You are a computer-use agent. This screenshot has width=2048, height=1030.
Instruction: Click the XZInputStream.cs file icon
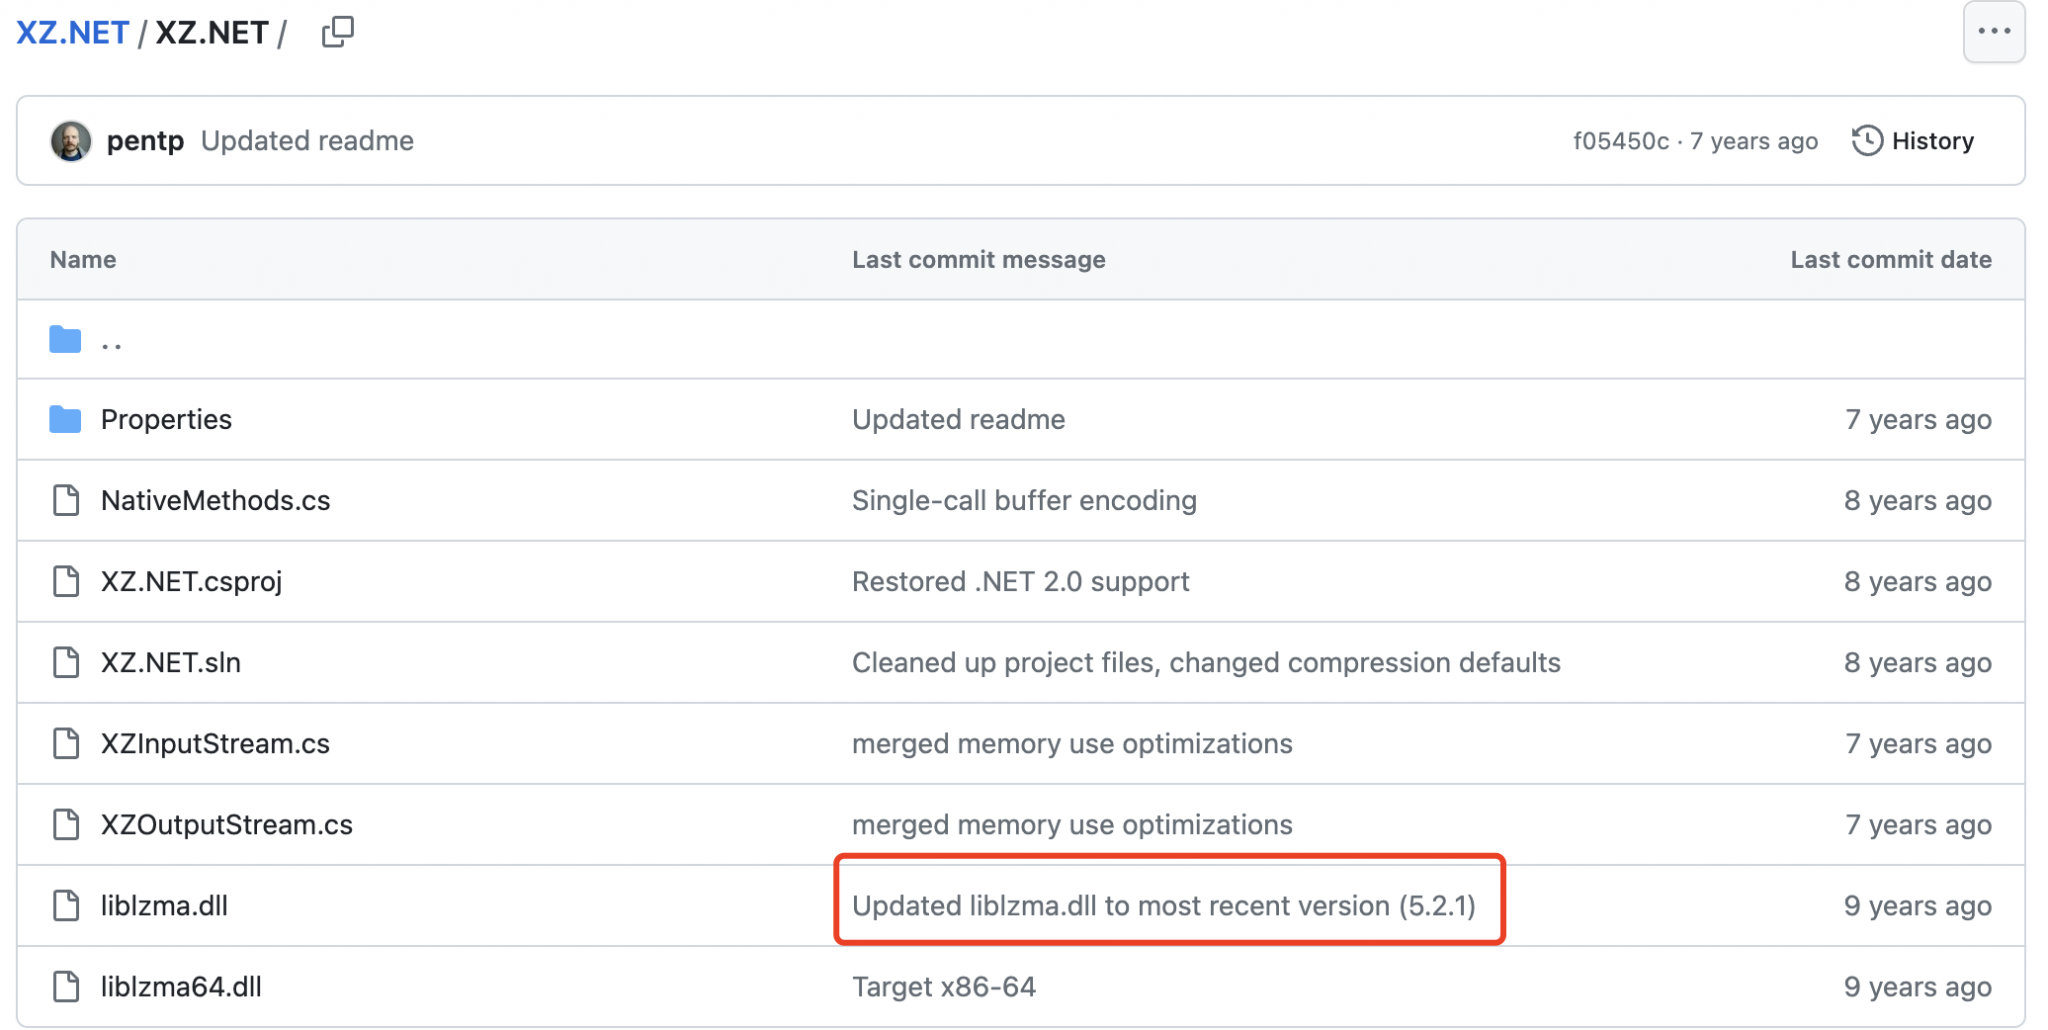tap(66, 743)
